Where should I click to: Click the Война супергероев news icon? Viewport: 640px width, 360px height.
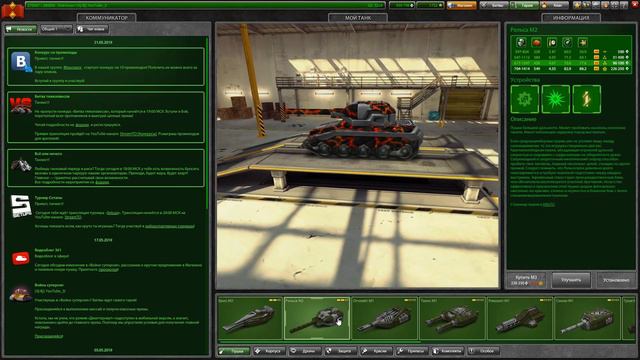(x=21, y=293)
